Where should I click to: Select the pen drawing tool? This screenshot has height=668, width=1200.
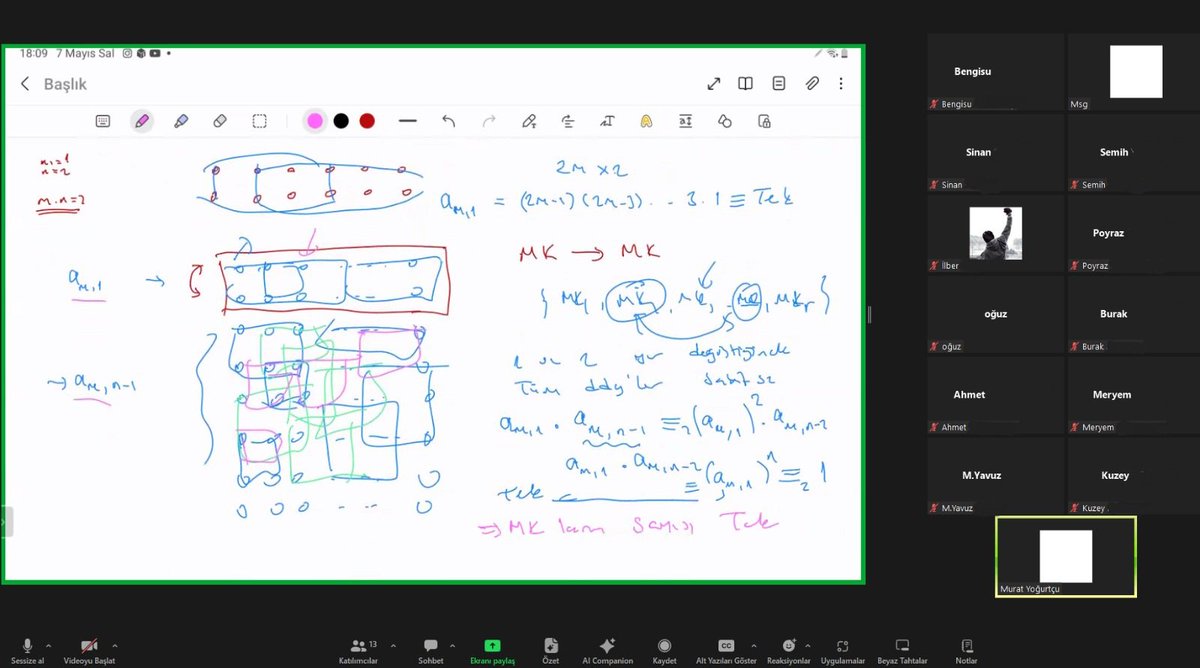point(141,121)
